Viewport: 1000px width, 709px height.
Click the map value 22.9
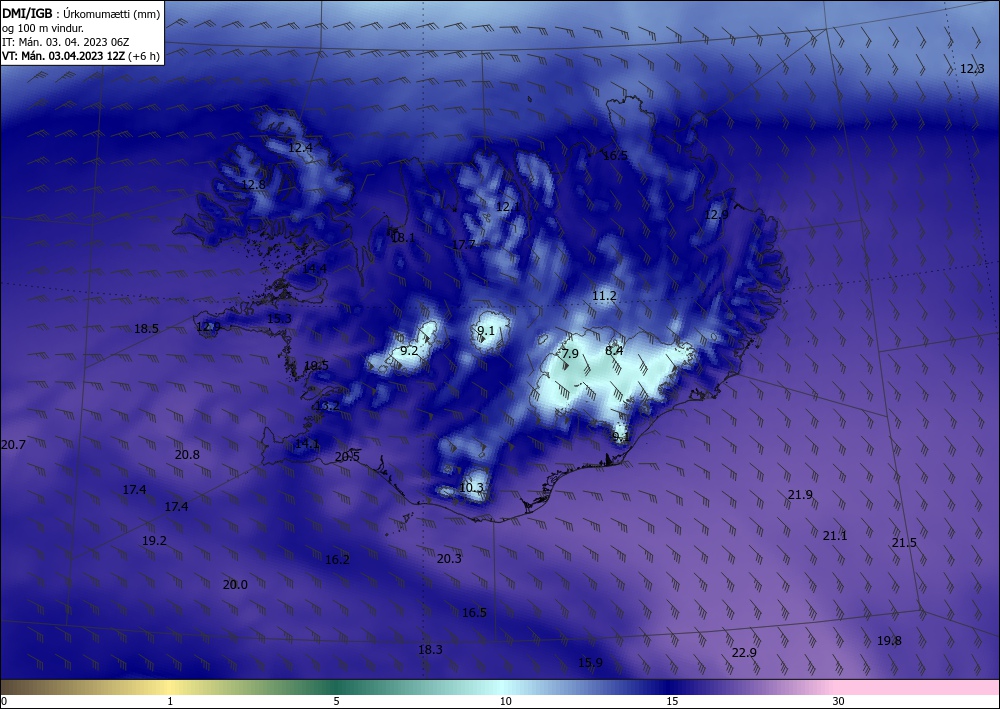coord(744,653)
